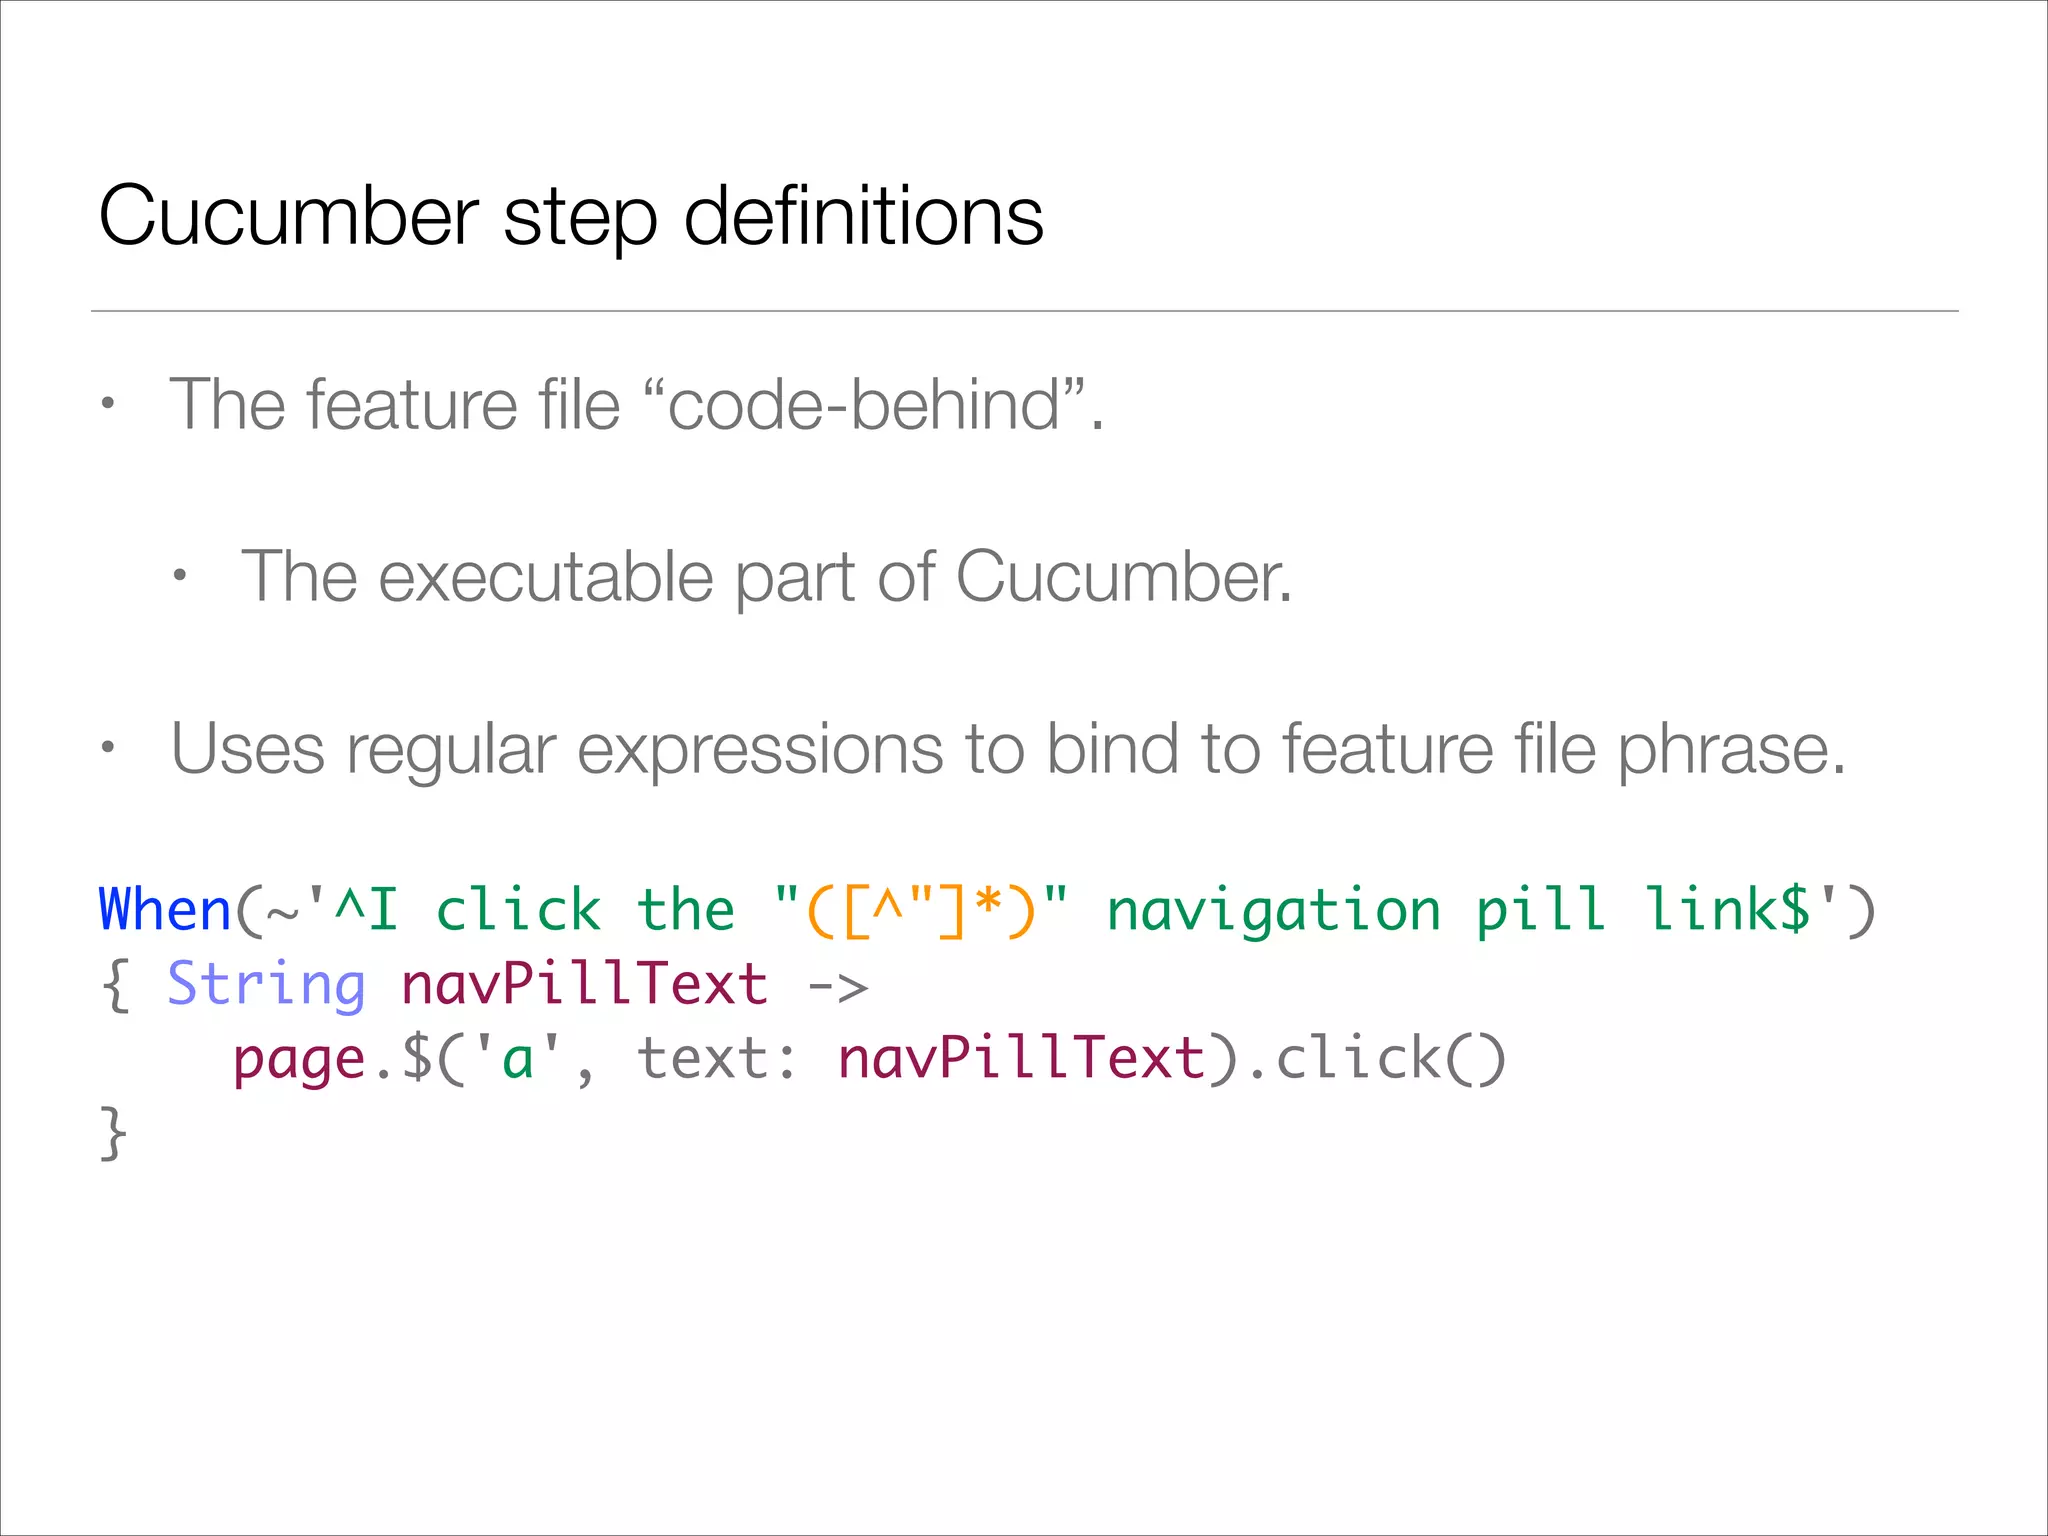Image resolution: width=2048 pixels, height=1536 pixels.
Task: Click the opening curly brace before String
Action: point(115,984)
